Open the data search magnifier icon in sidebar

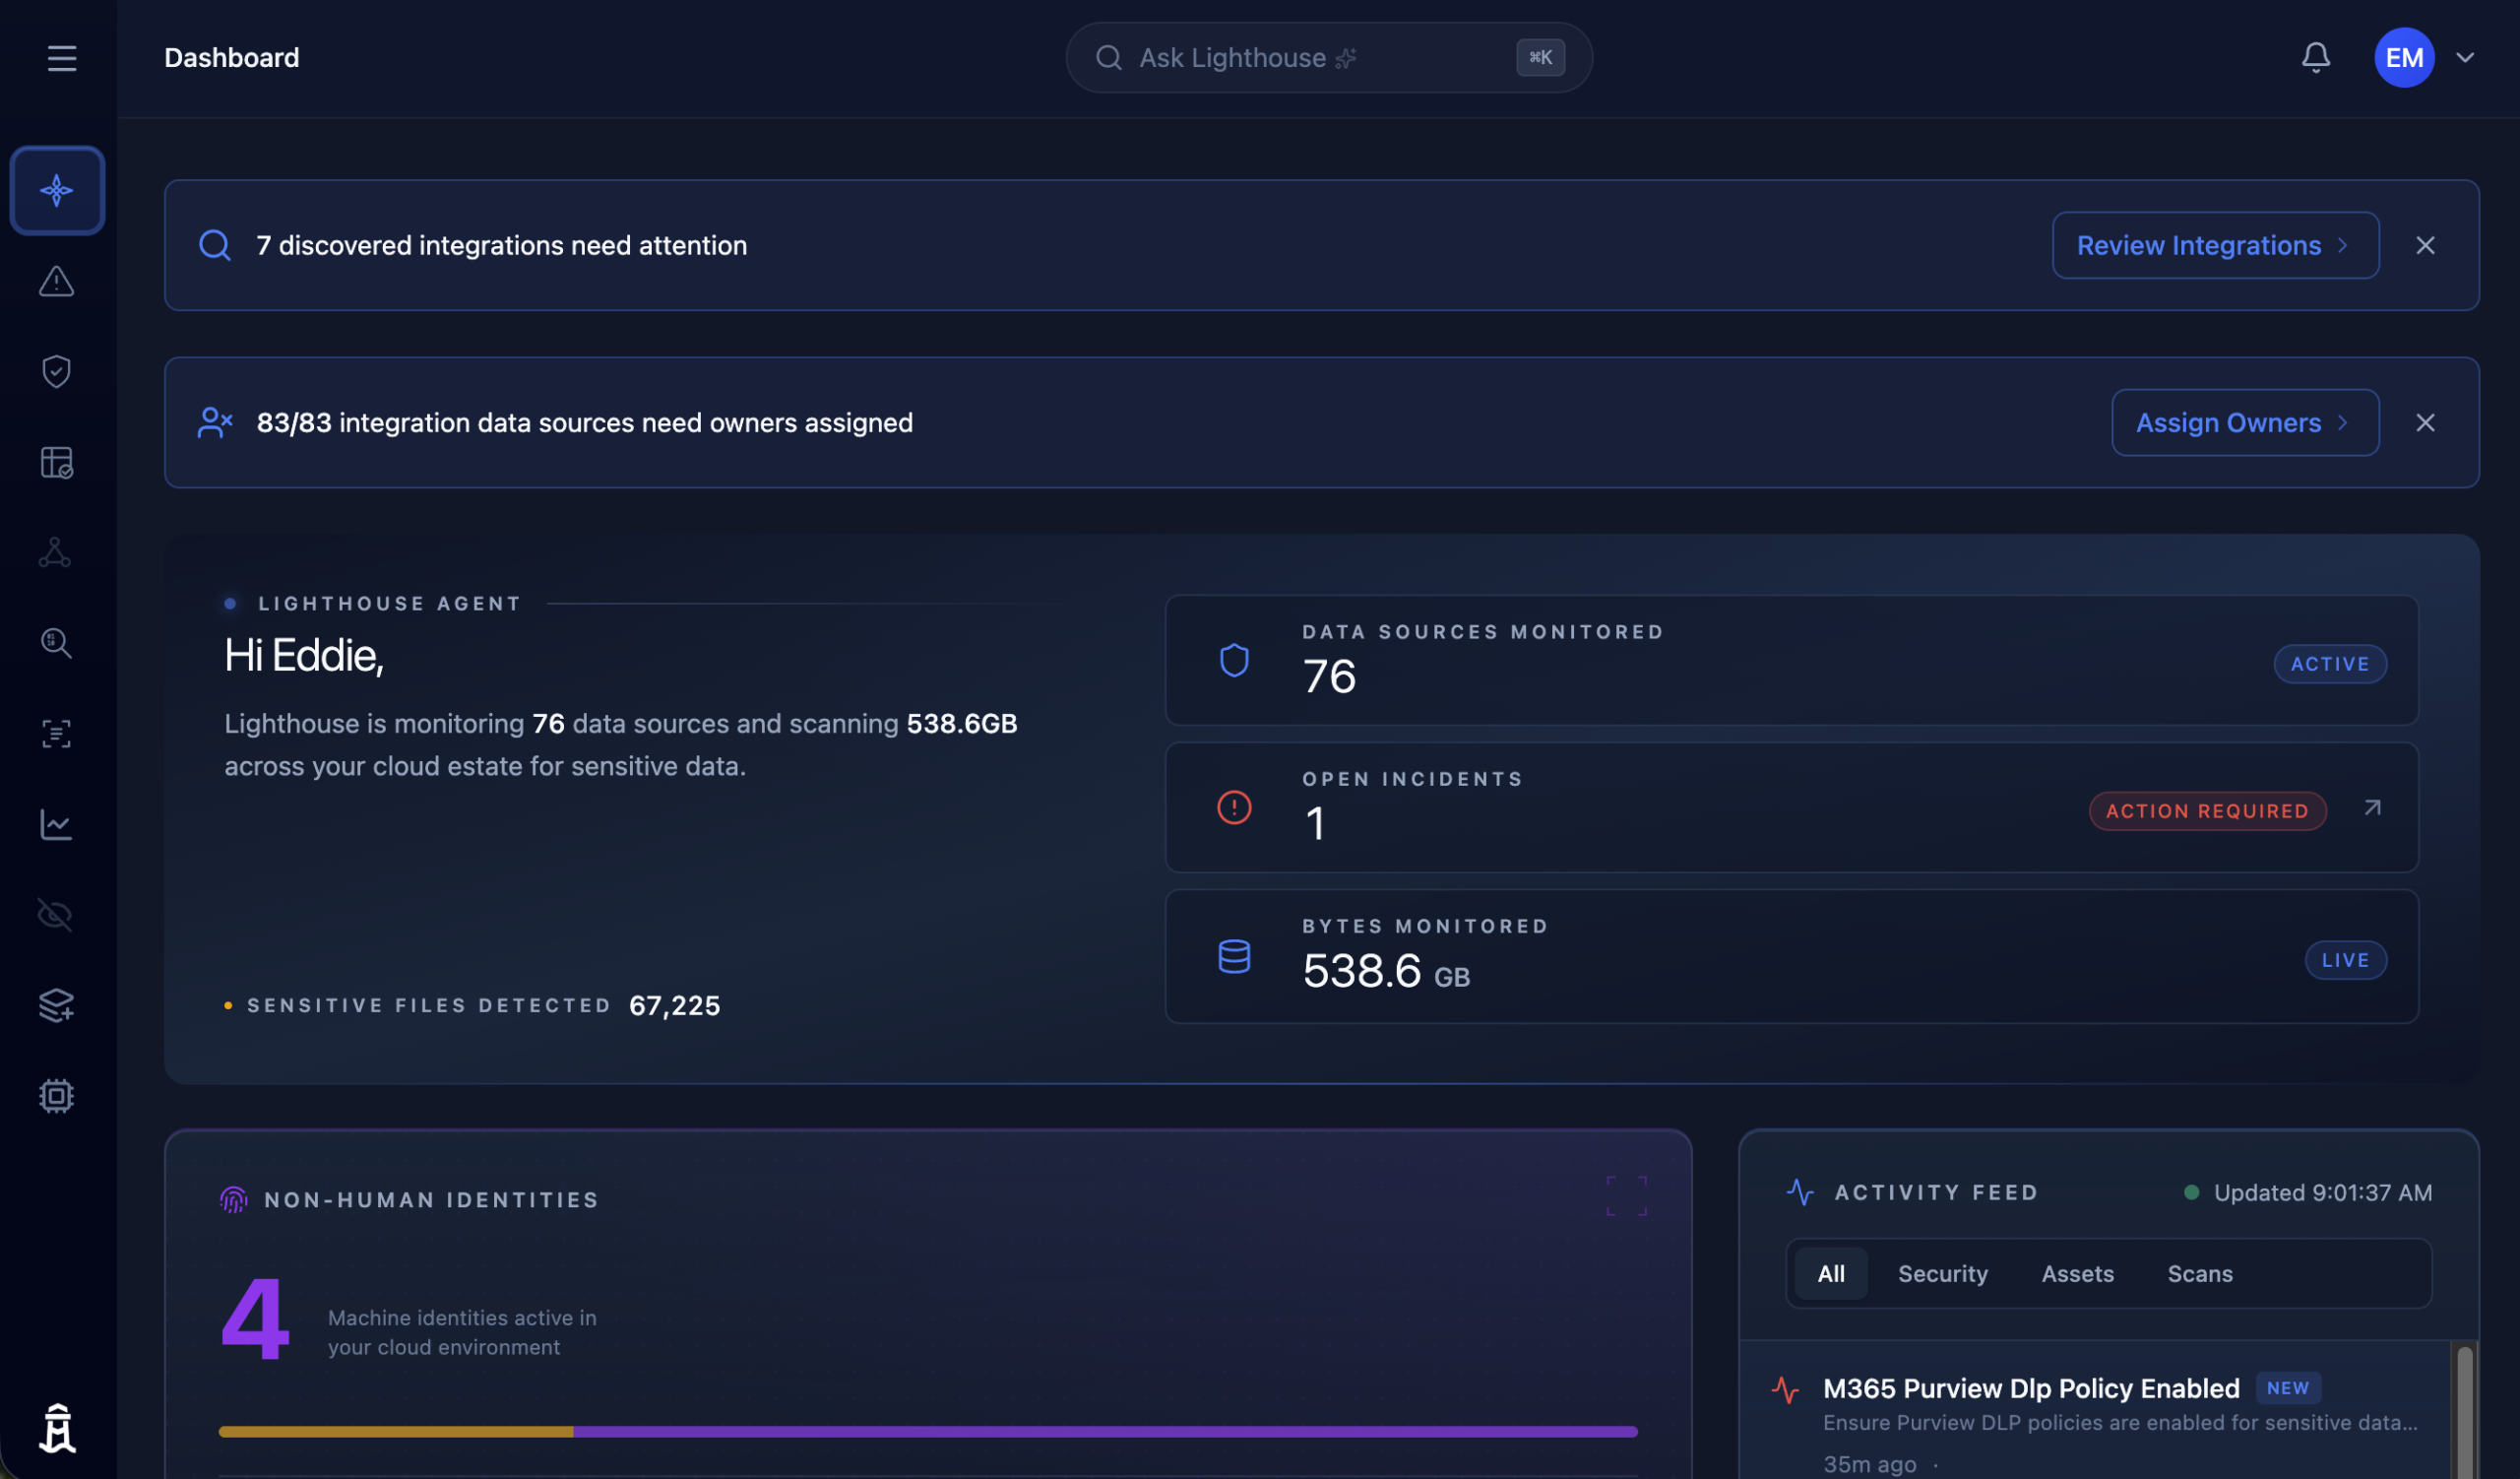tap(56, 643)
